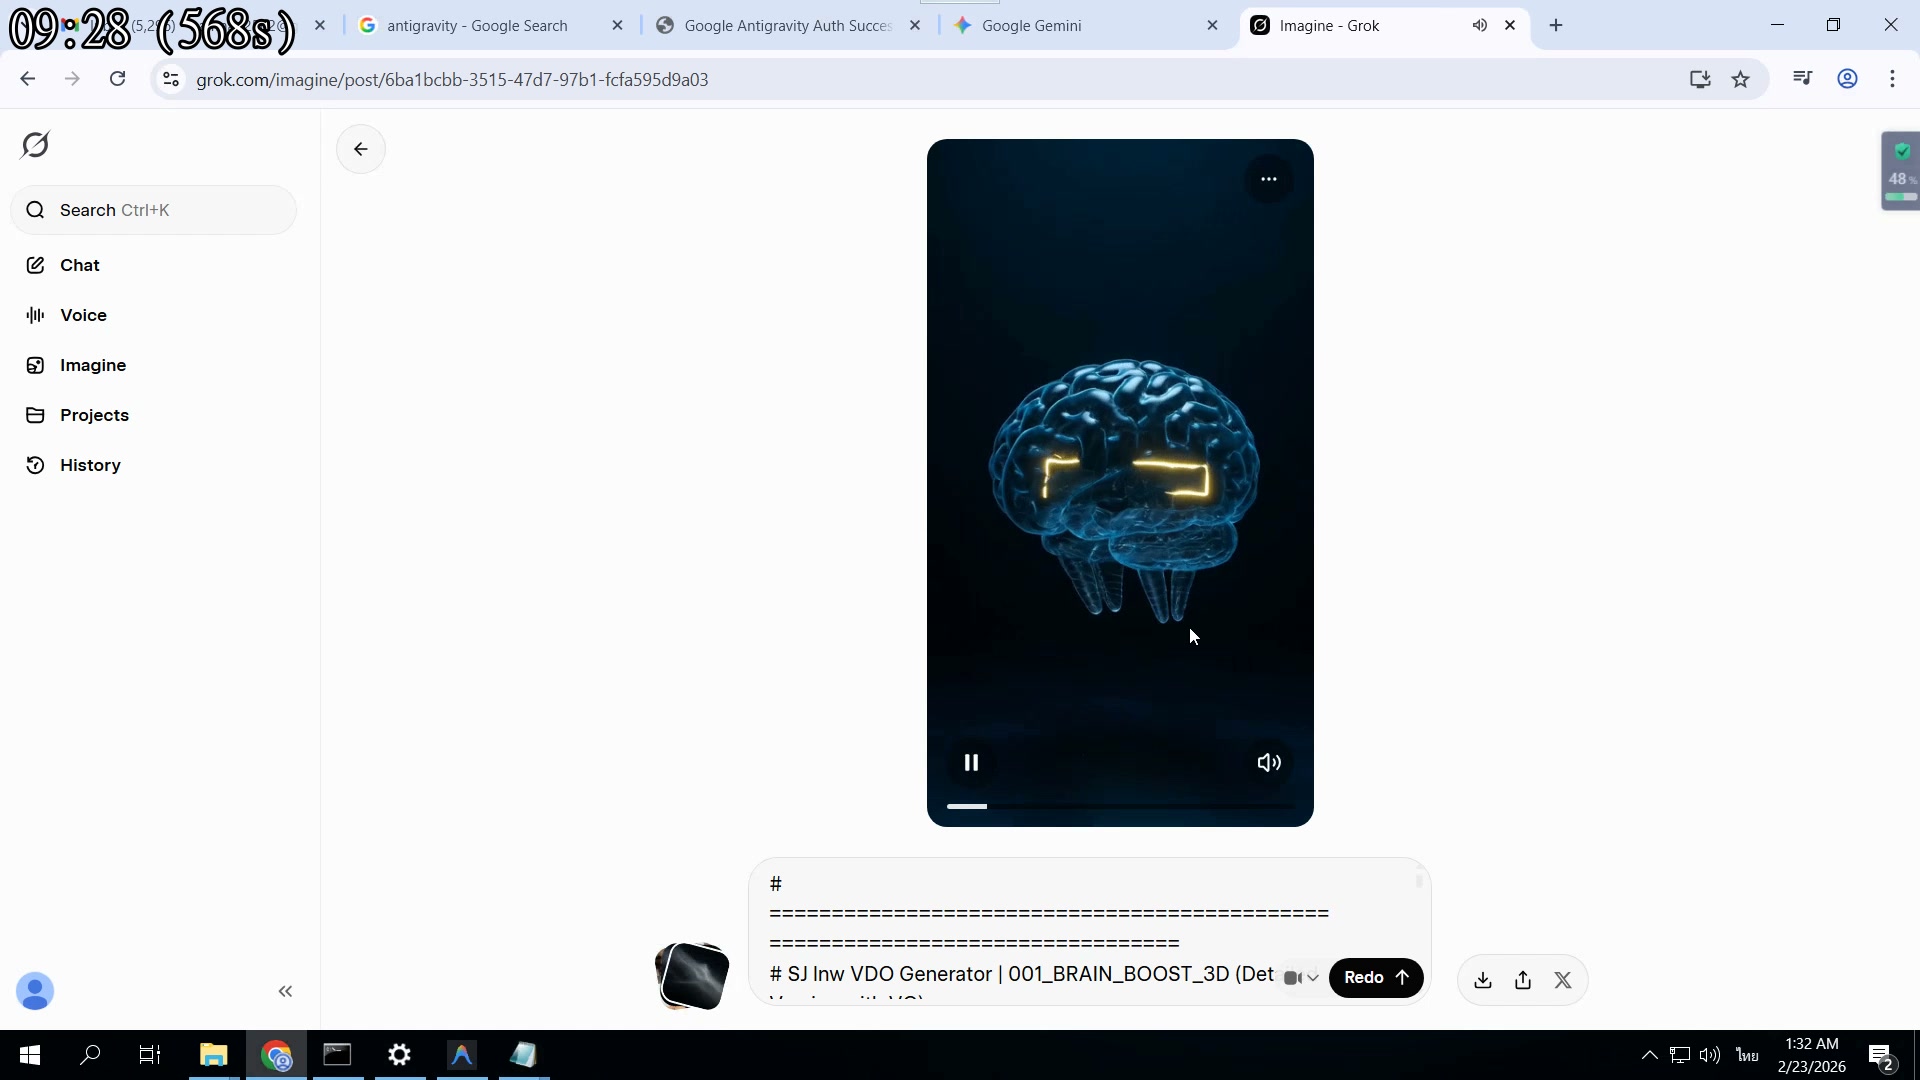Open Voice mode from the sidebar
The height and width of the screenshot is (1080, 1920).
pyautogui.click(x=83, y=315)
